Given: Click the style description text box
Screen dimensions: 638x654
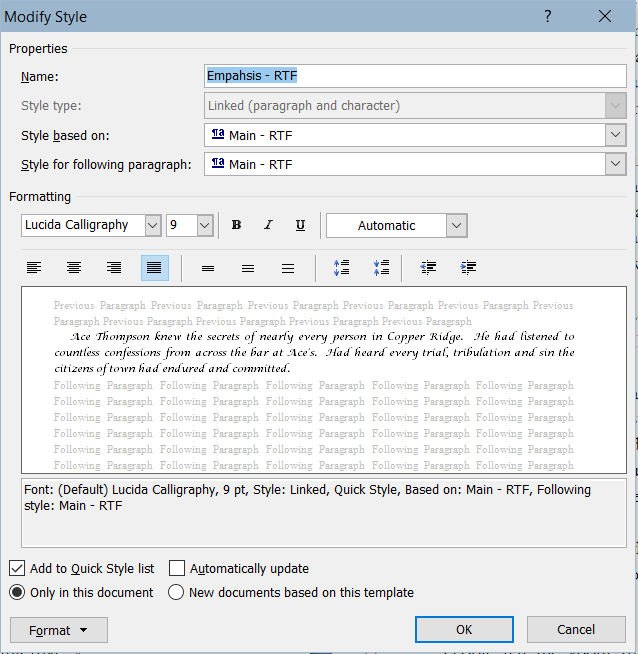Looking at the screenshot, I should 324,513.
